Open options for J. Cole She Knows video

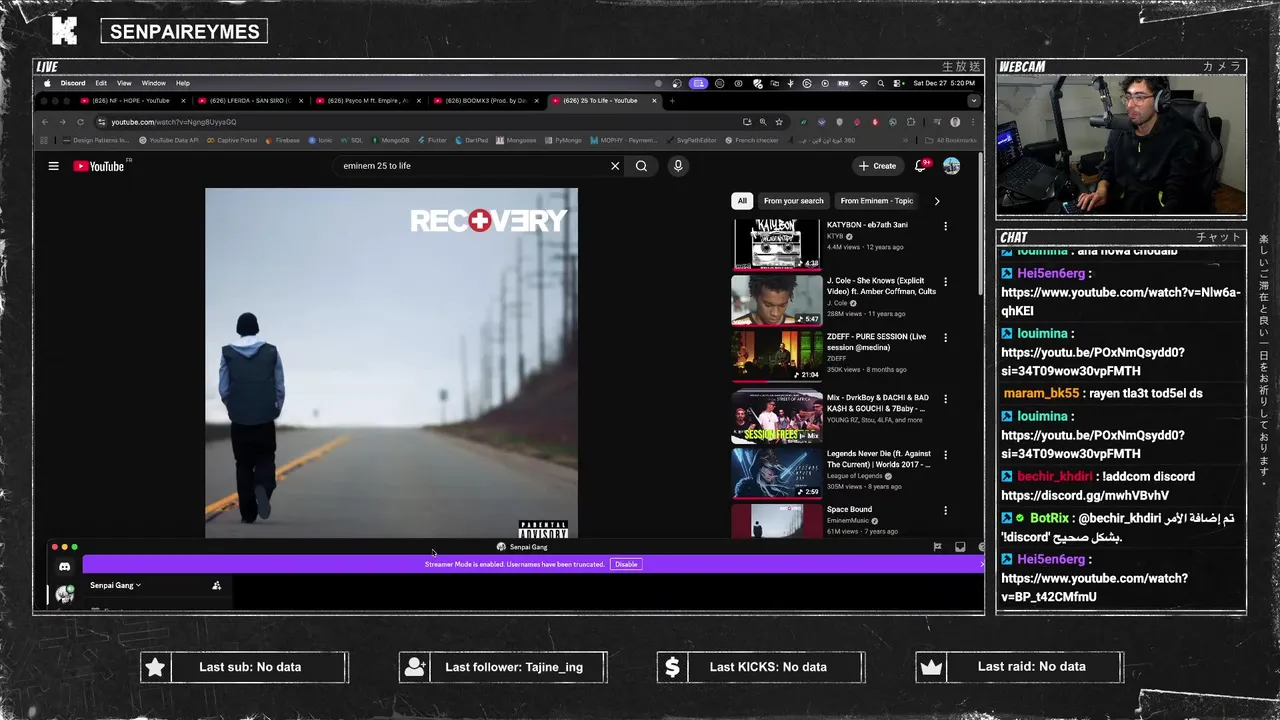[945, 282]
